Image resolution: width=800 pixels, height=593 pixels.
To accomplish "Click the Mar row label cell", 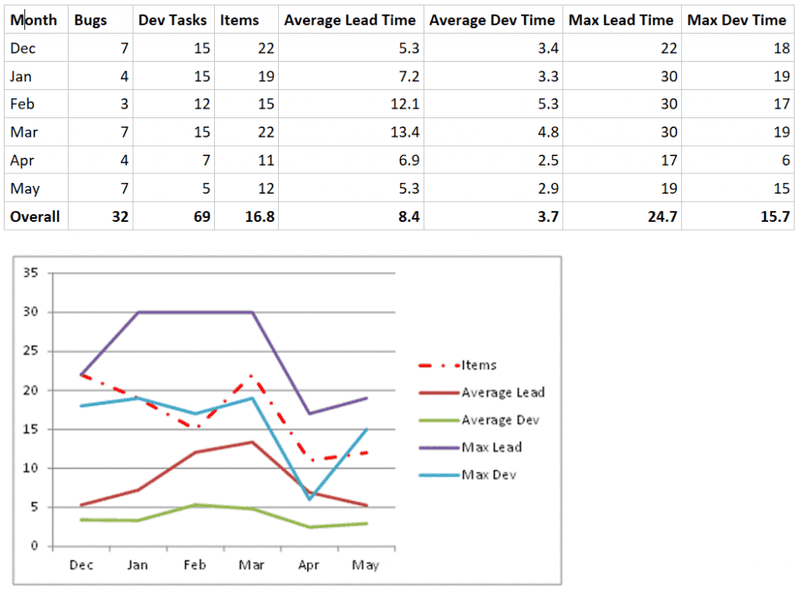I will (36, 132).
